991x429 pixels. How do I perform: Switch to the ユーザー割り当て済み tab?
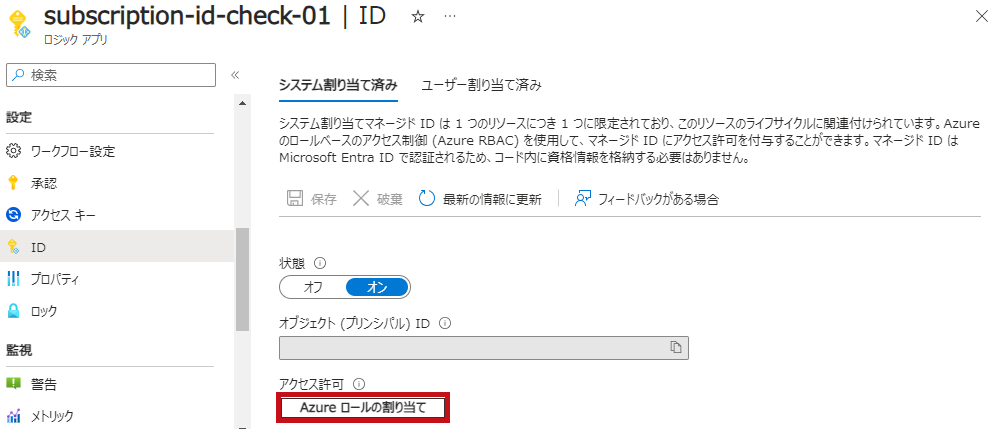coord(482,84)
